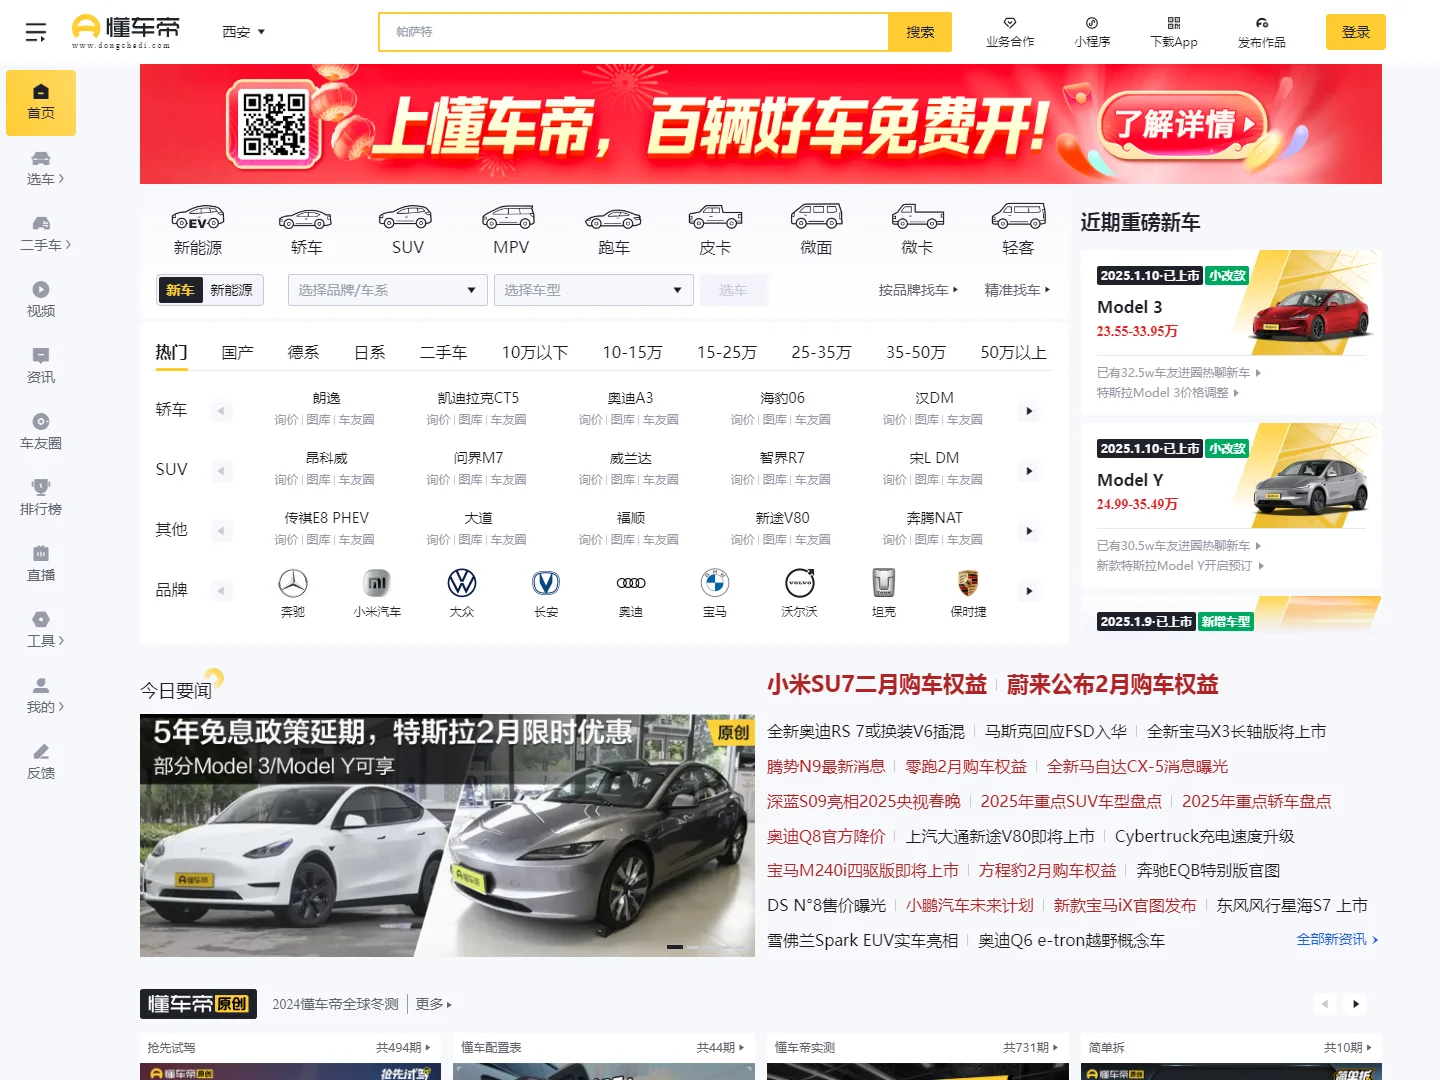Show next cars in 轿车 row
Screen dimensions: 1440x1080
pos(1029,411)
